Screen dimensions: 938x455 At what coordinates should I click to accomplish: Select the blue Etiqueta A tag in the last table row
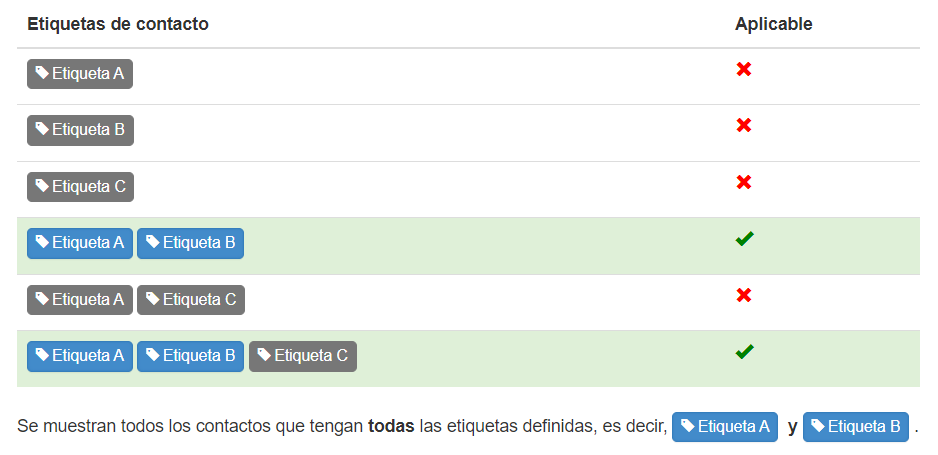(x=80, y=356)
